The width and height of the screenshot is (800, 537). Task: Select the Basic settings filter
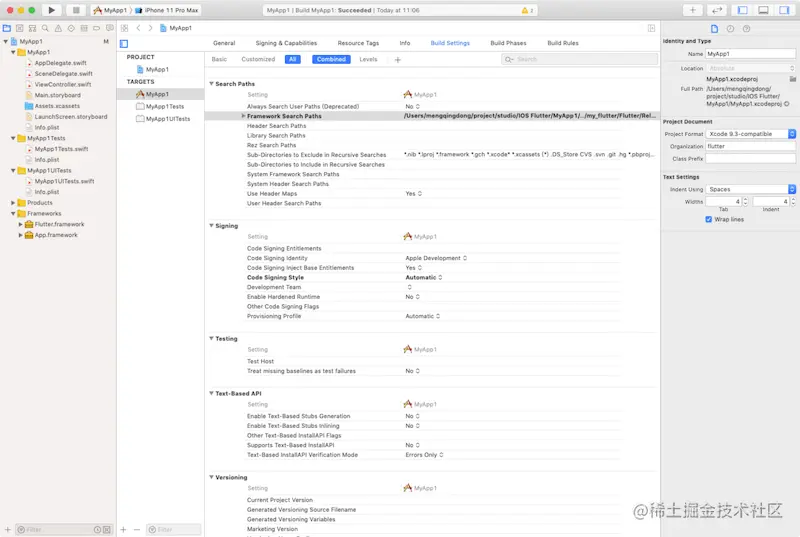click(x=219, y=59)
